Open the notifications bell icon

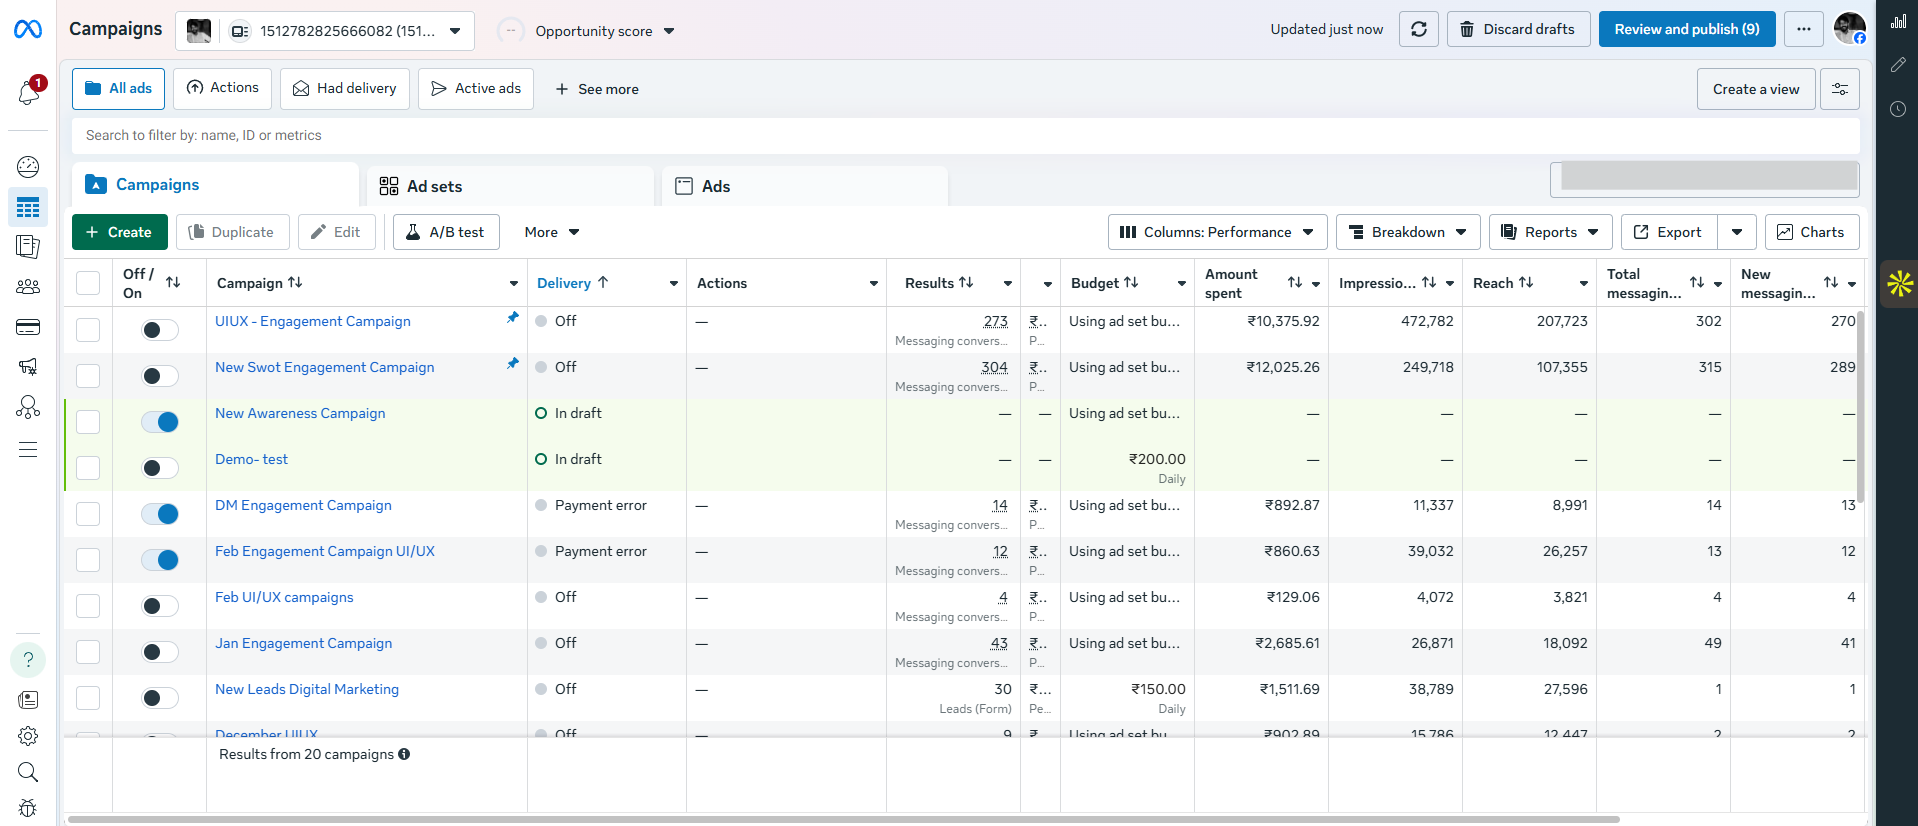point(28,93)
